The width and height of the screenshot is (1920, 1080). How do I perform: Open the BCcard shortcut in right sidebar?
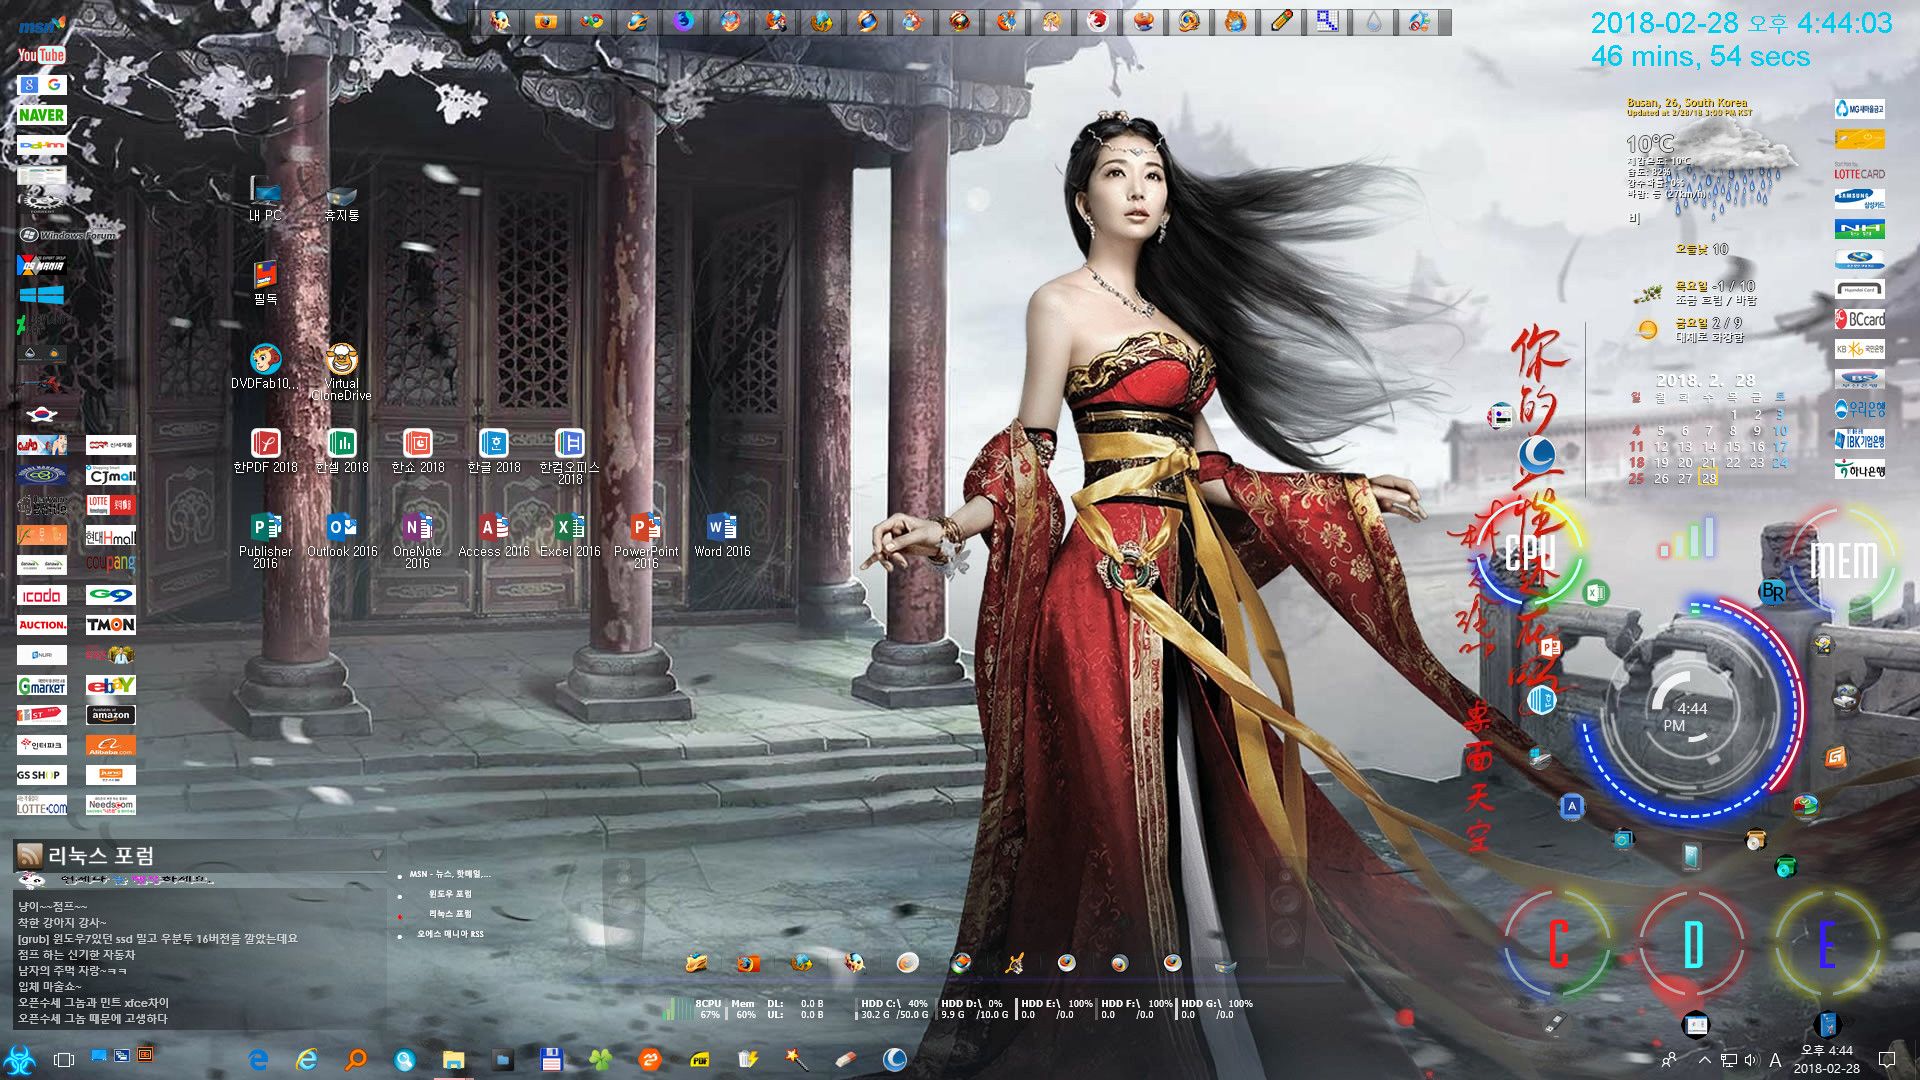[x=1860, y=319]
